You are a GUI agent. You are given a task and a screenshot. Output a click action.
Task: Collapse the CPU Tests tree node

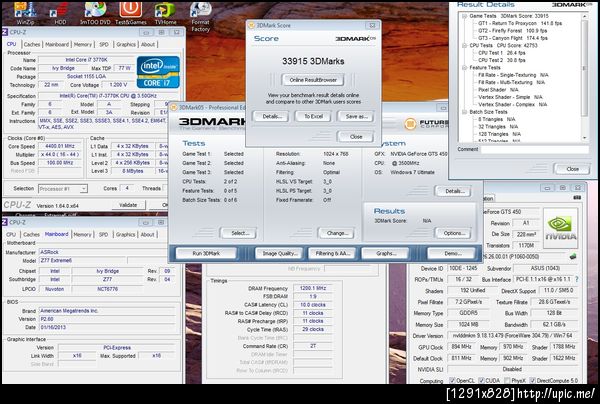click(464, 46)
